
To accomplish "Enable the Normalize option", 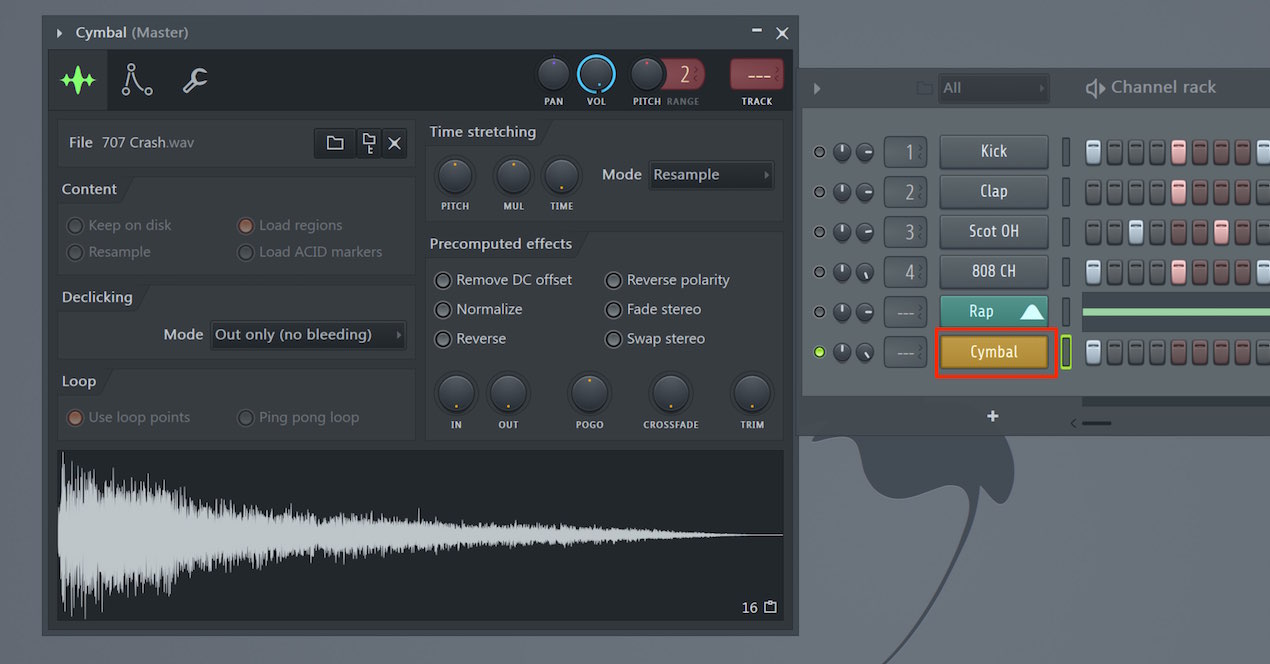I will coord(443,310).
